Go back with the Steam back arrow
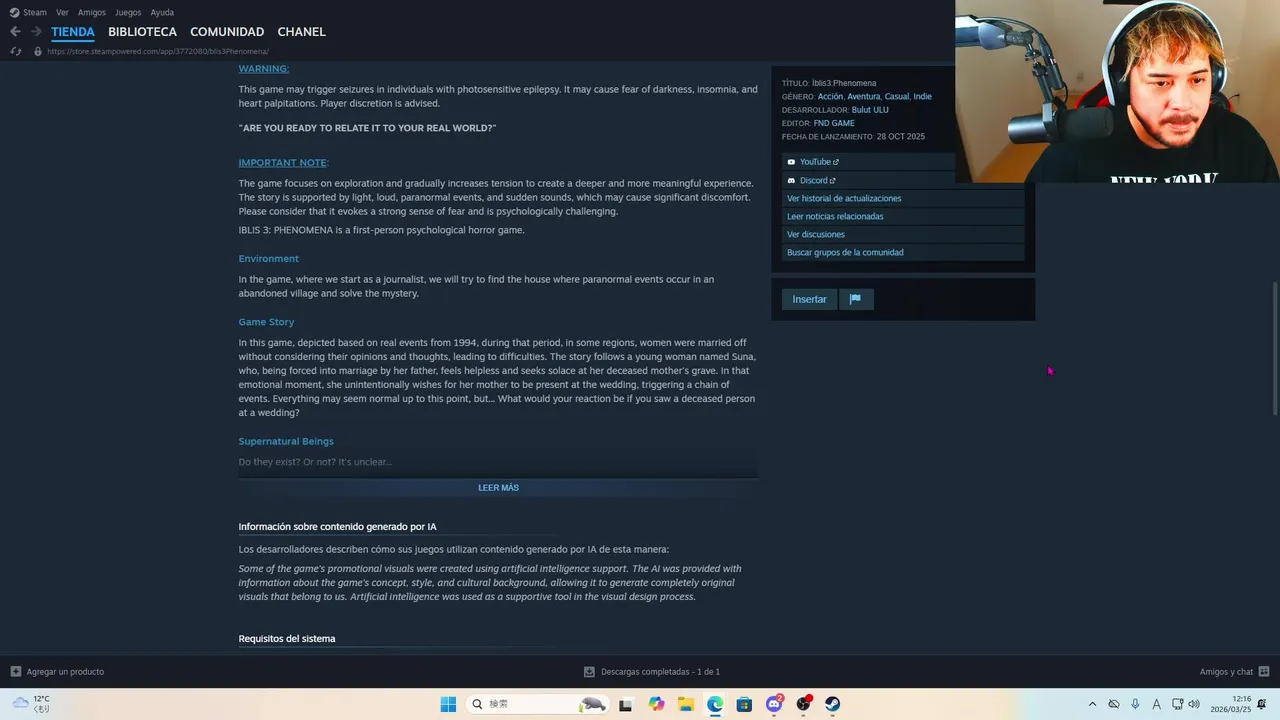This screenshot has width=1280, height=720. pos(15,32)
